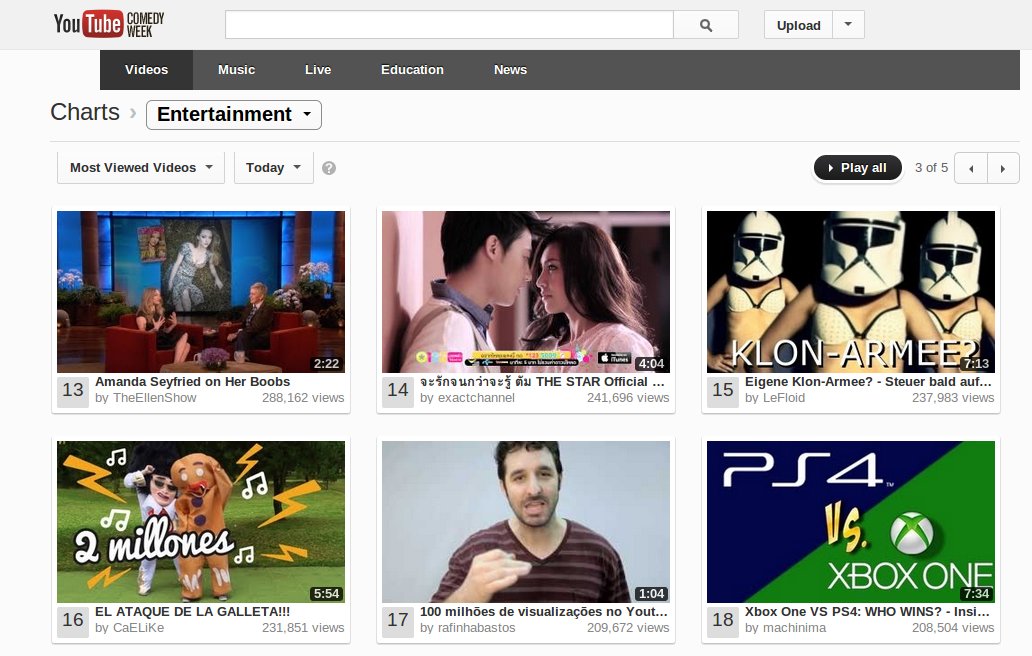Click the Upload button
The image size is (1032, 656).
coord(798,25)
